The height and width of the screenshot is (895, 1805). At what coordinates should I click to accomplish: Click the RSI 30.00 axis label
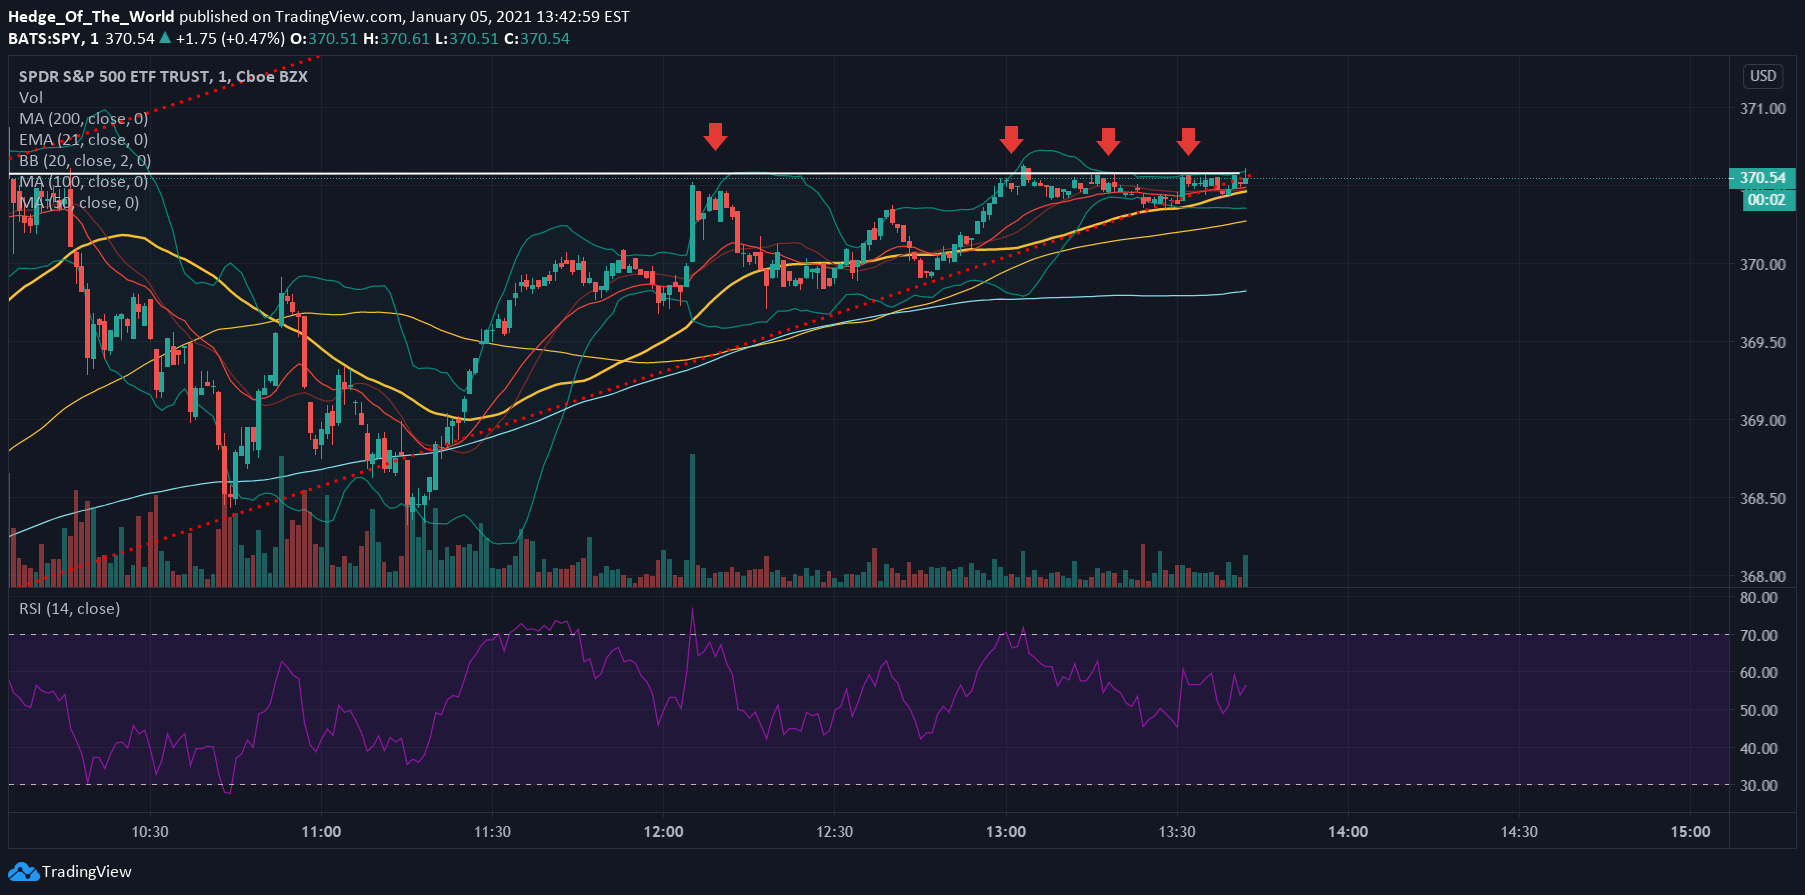(1759, 785)
